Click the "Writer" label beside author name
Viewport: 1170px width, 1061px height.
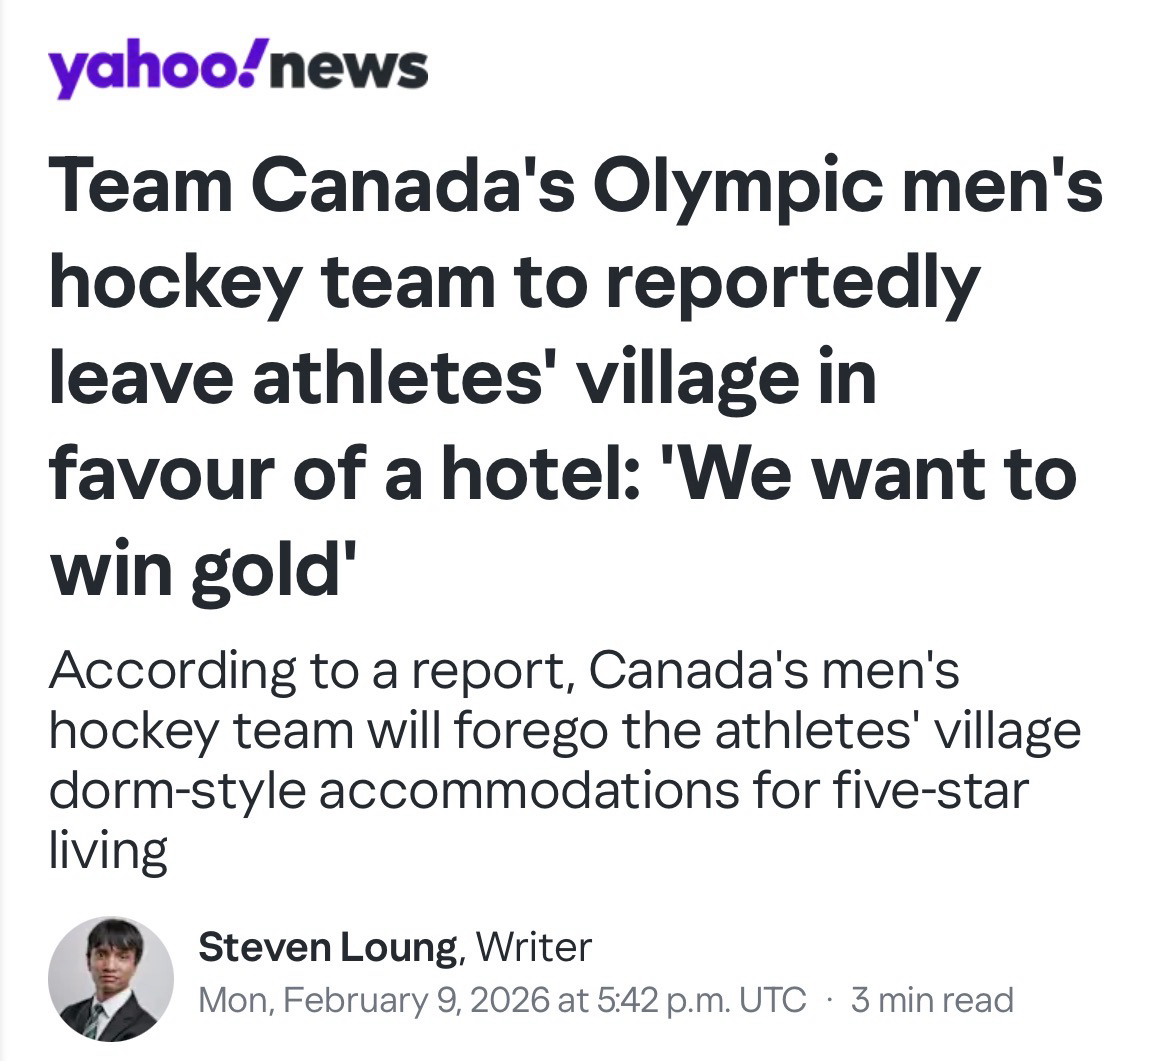point(534,946)
